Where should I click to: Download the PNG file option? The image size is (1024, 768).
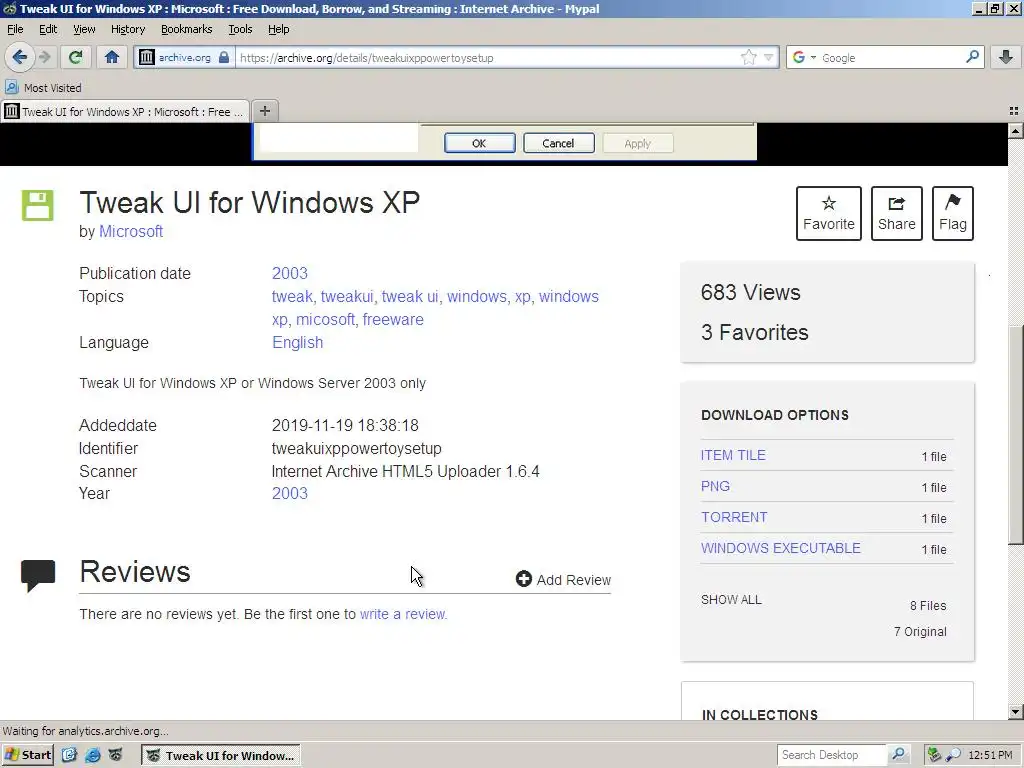point(715,487)
